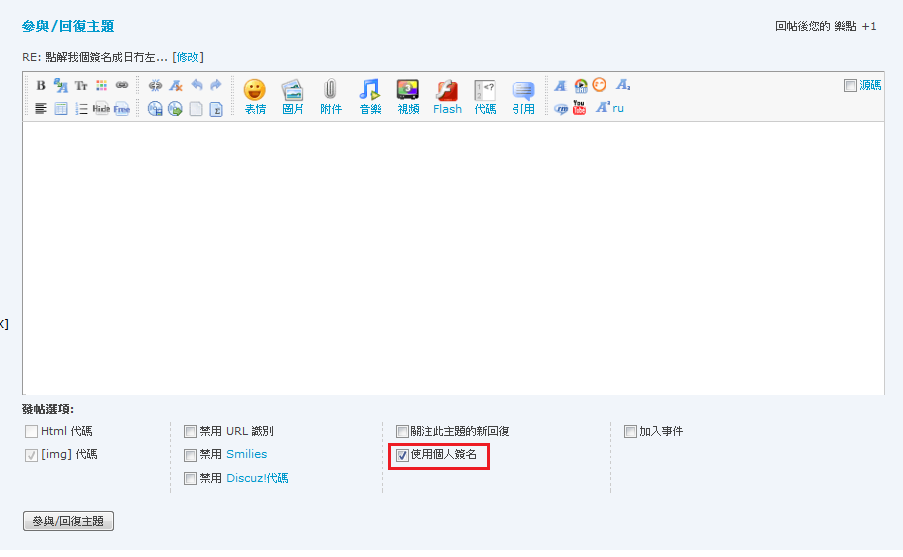Click the 參與/回復主題 page heading
This screenshot has width=903, height=557.
pos(67,26)
